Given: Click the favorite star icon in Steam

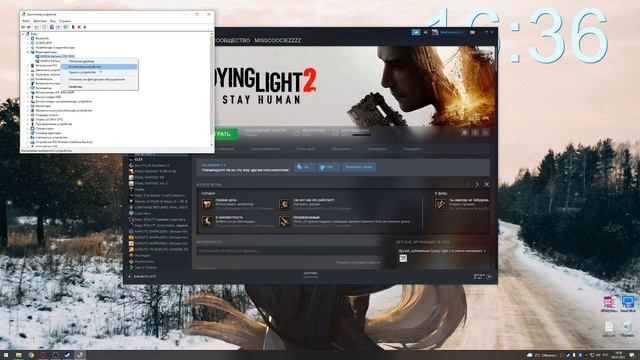Looking at the screenshot, I should pos(485,133).
